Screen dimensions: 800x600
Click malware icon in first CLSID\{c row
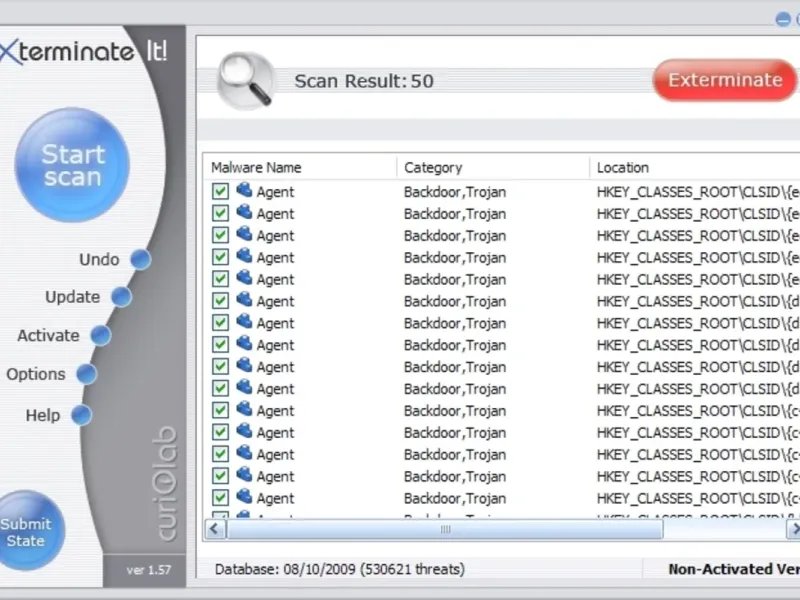tap(244, 409)
